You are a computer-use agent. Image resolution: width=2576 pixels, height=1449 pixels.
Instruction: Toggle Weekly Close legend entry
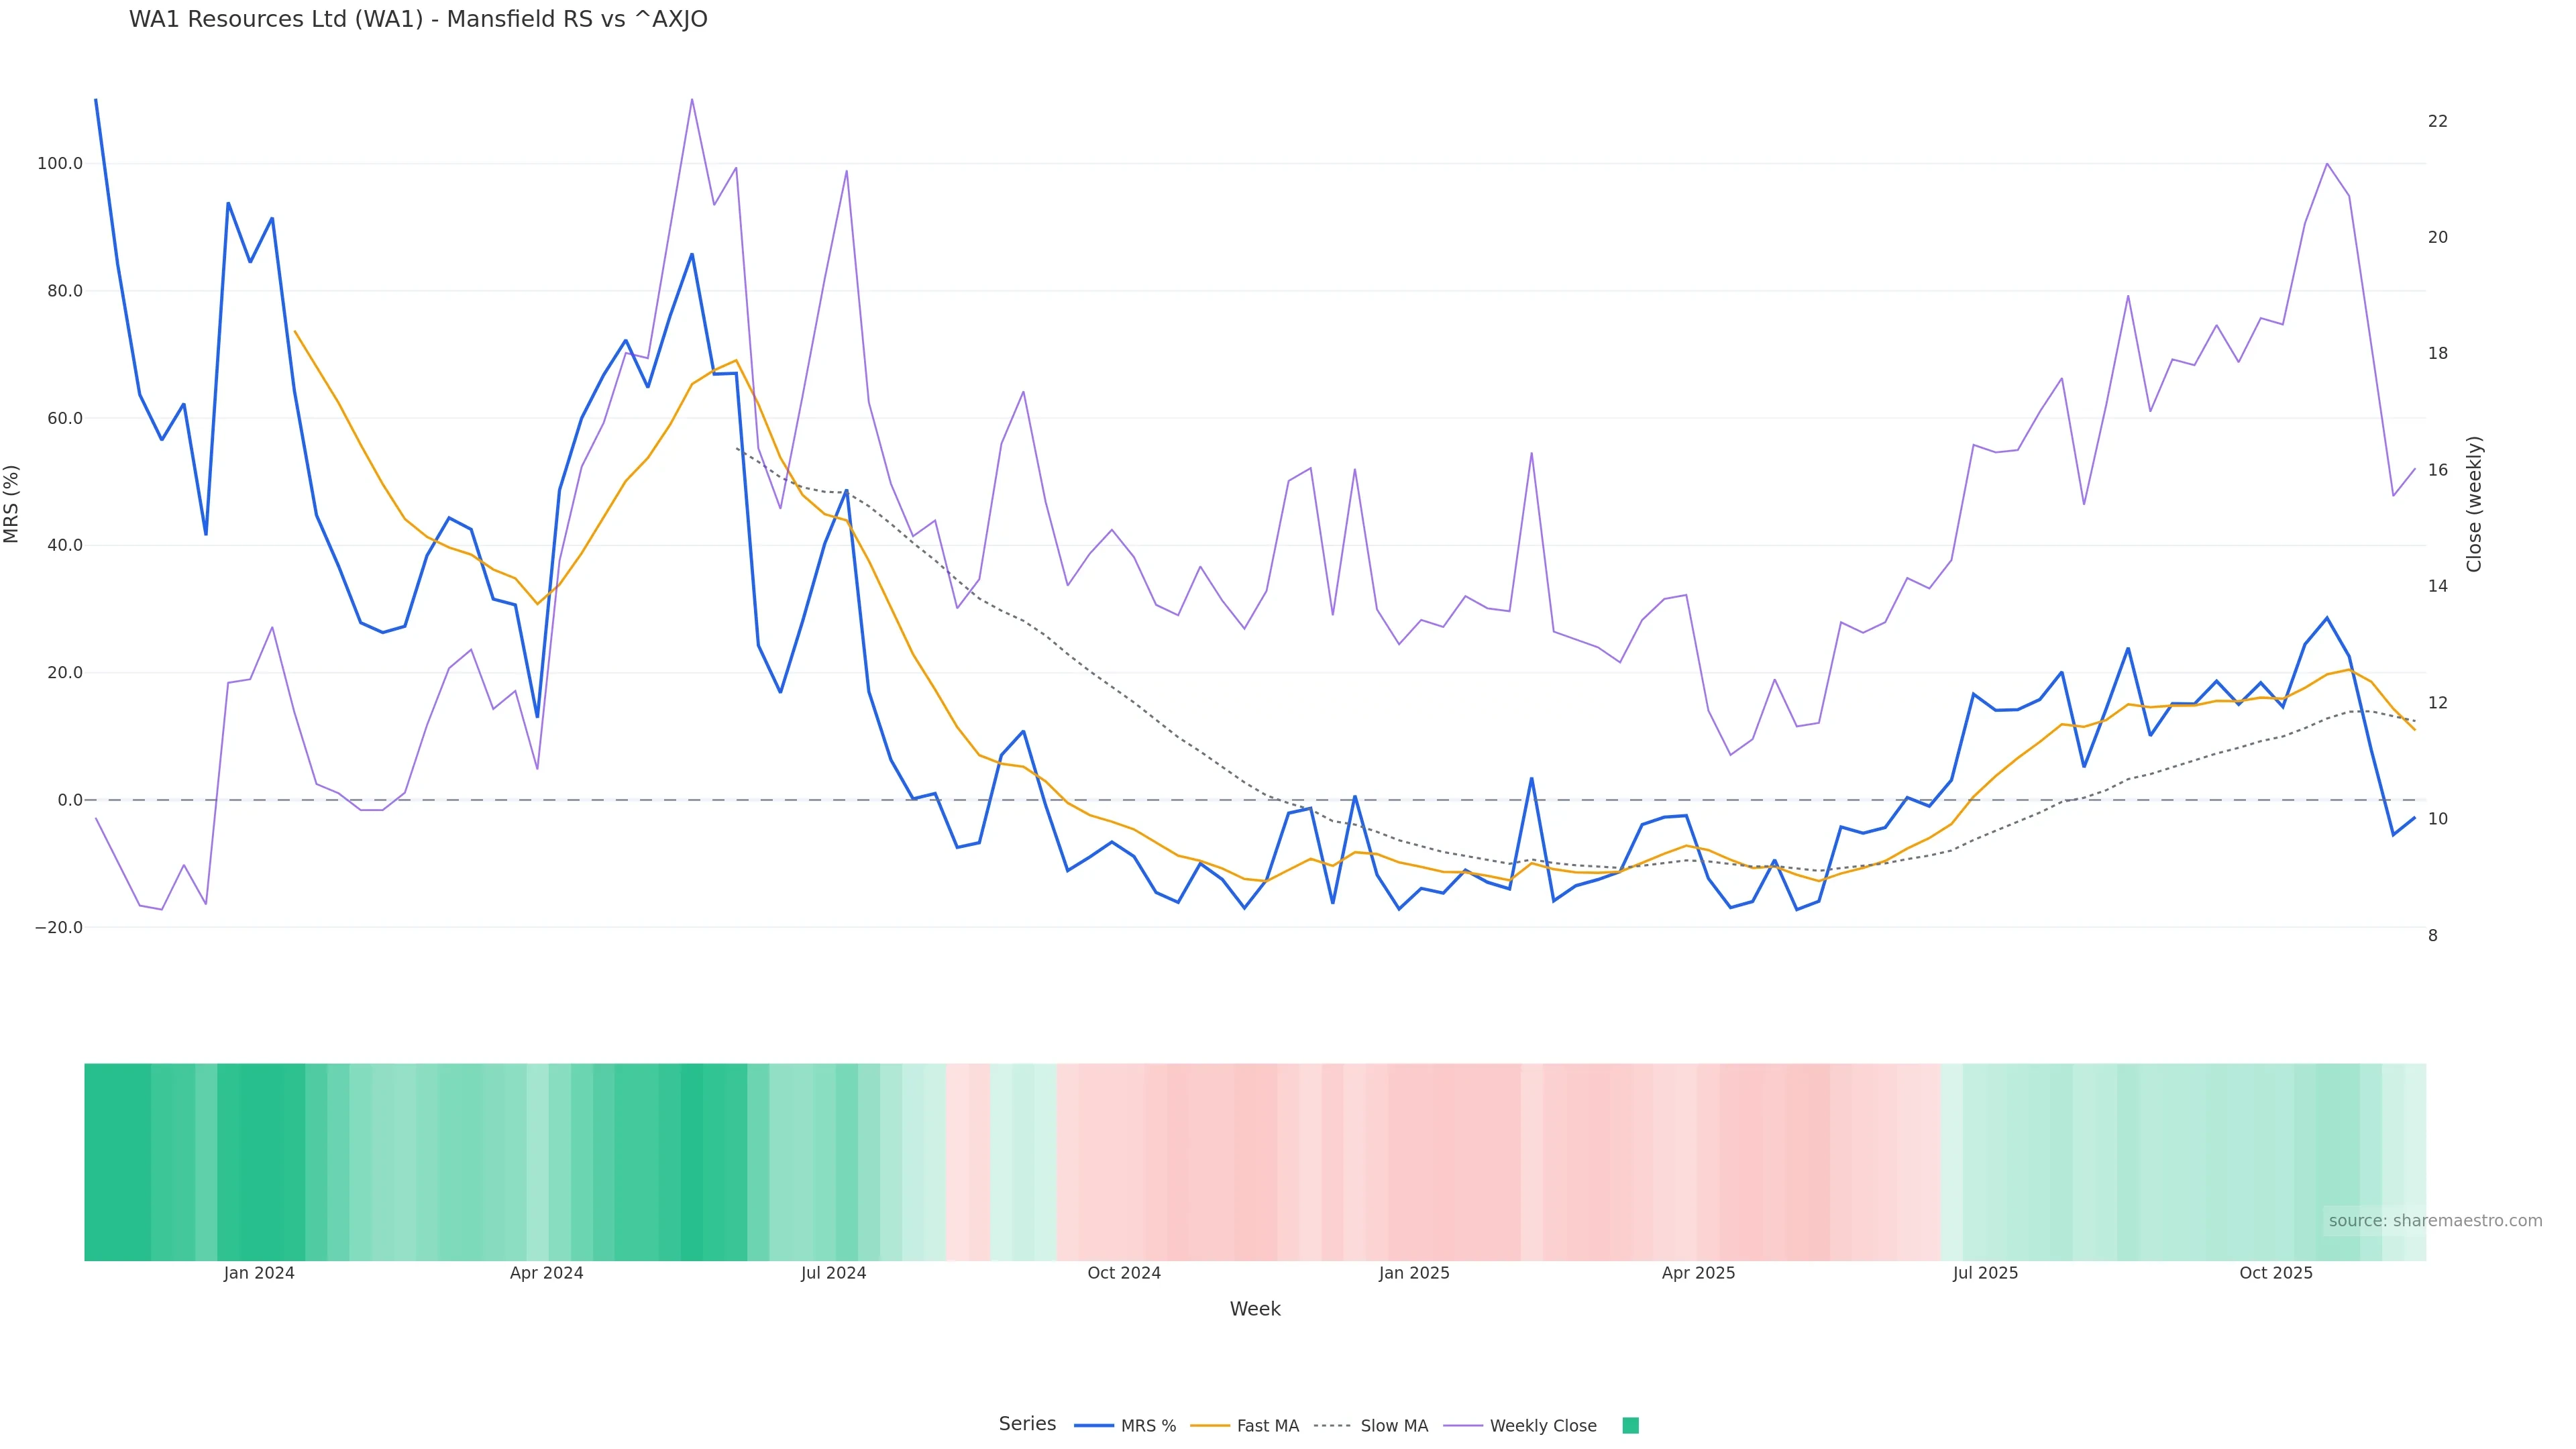[1542, 1426]
